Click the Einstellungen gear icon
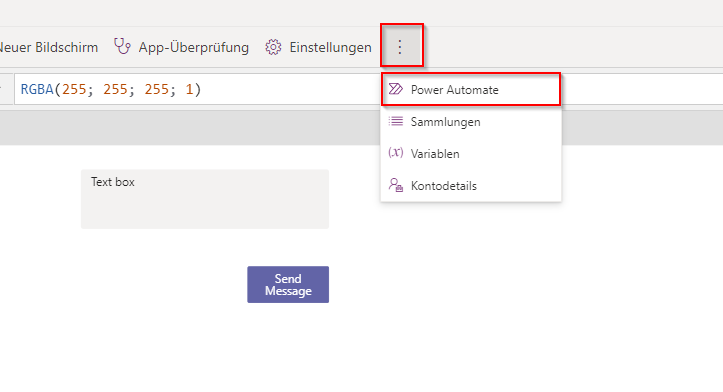 click(x=273, y=47)
